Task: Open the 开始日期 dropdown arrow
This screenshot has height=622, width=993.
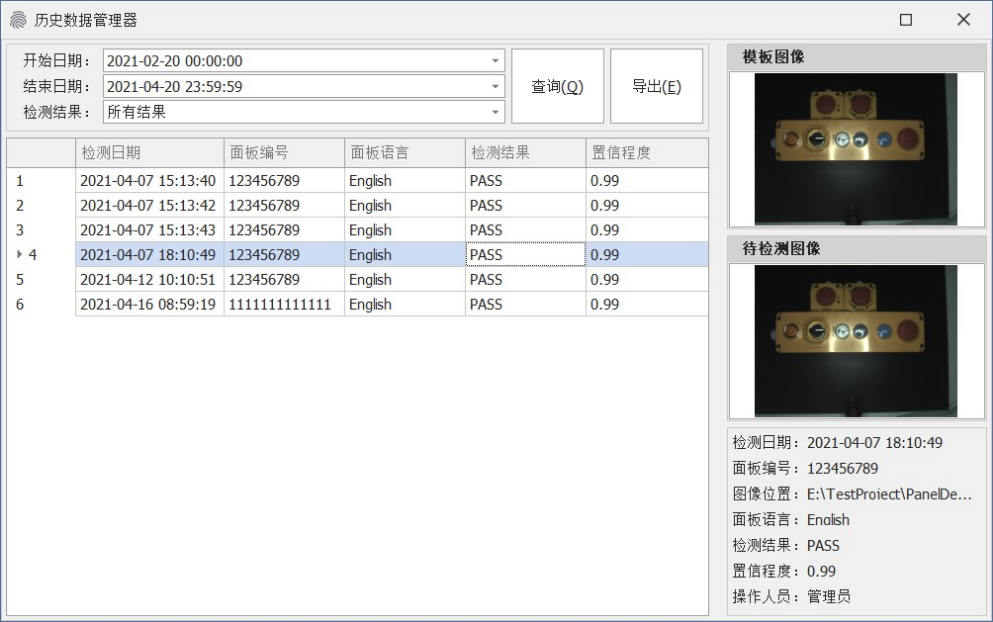Action: coord(494,61)
